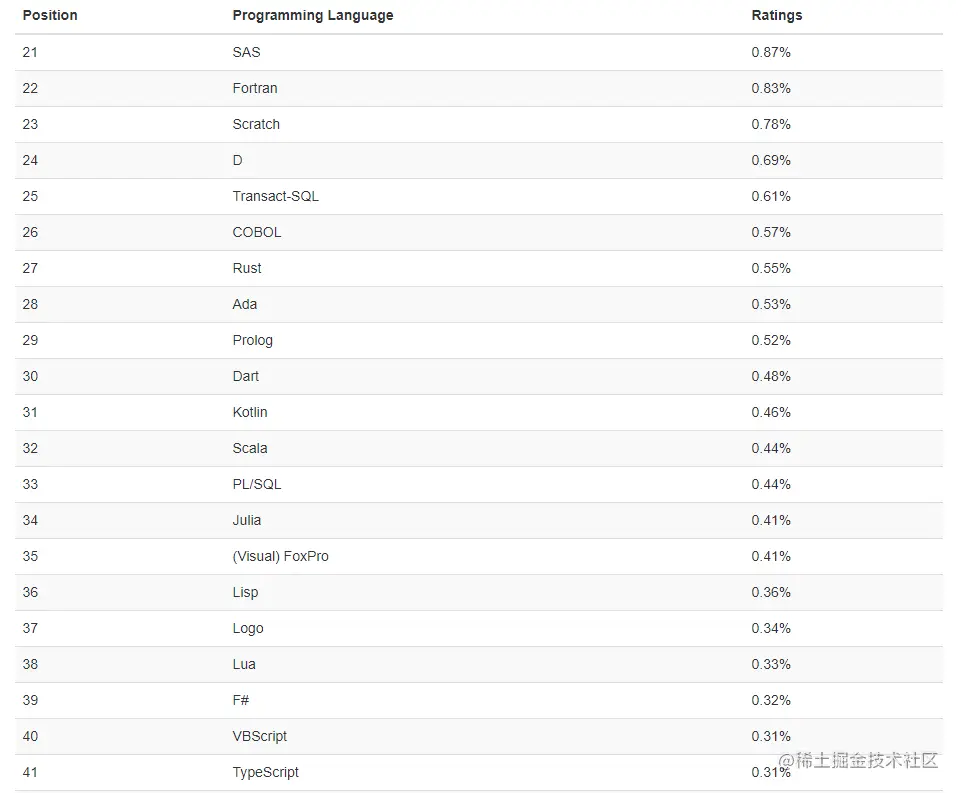Select the (Visual) FoxPro entry
The image size is (961, 793).
[x=281, y=556]
